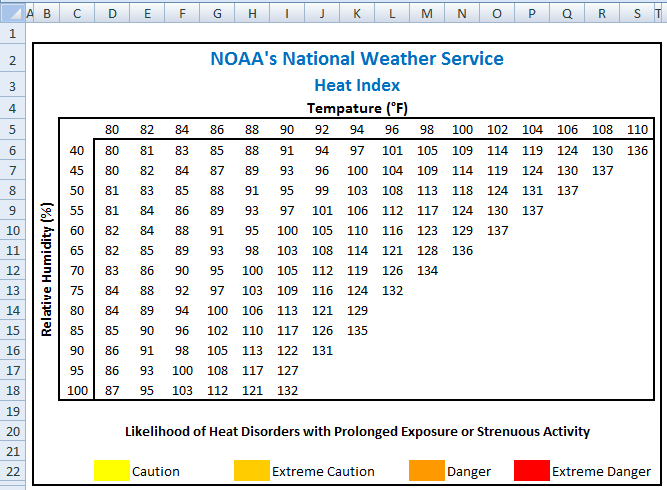Screen dimensions: 667x490
Task: Select value 126 in the 85 humidity row
Action: [x=322, y=330]
